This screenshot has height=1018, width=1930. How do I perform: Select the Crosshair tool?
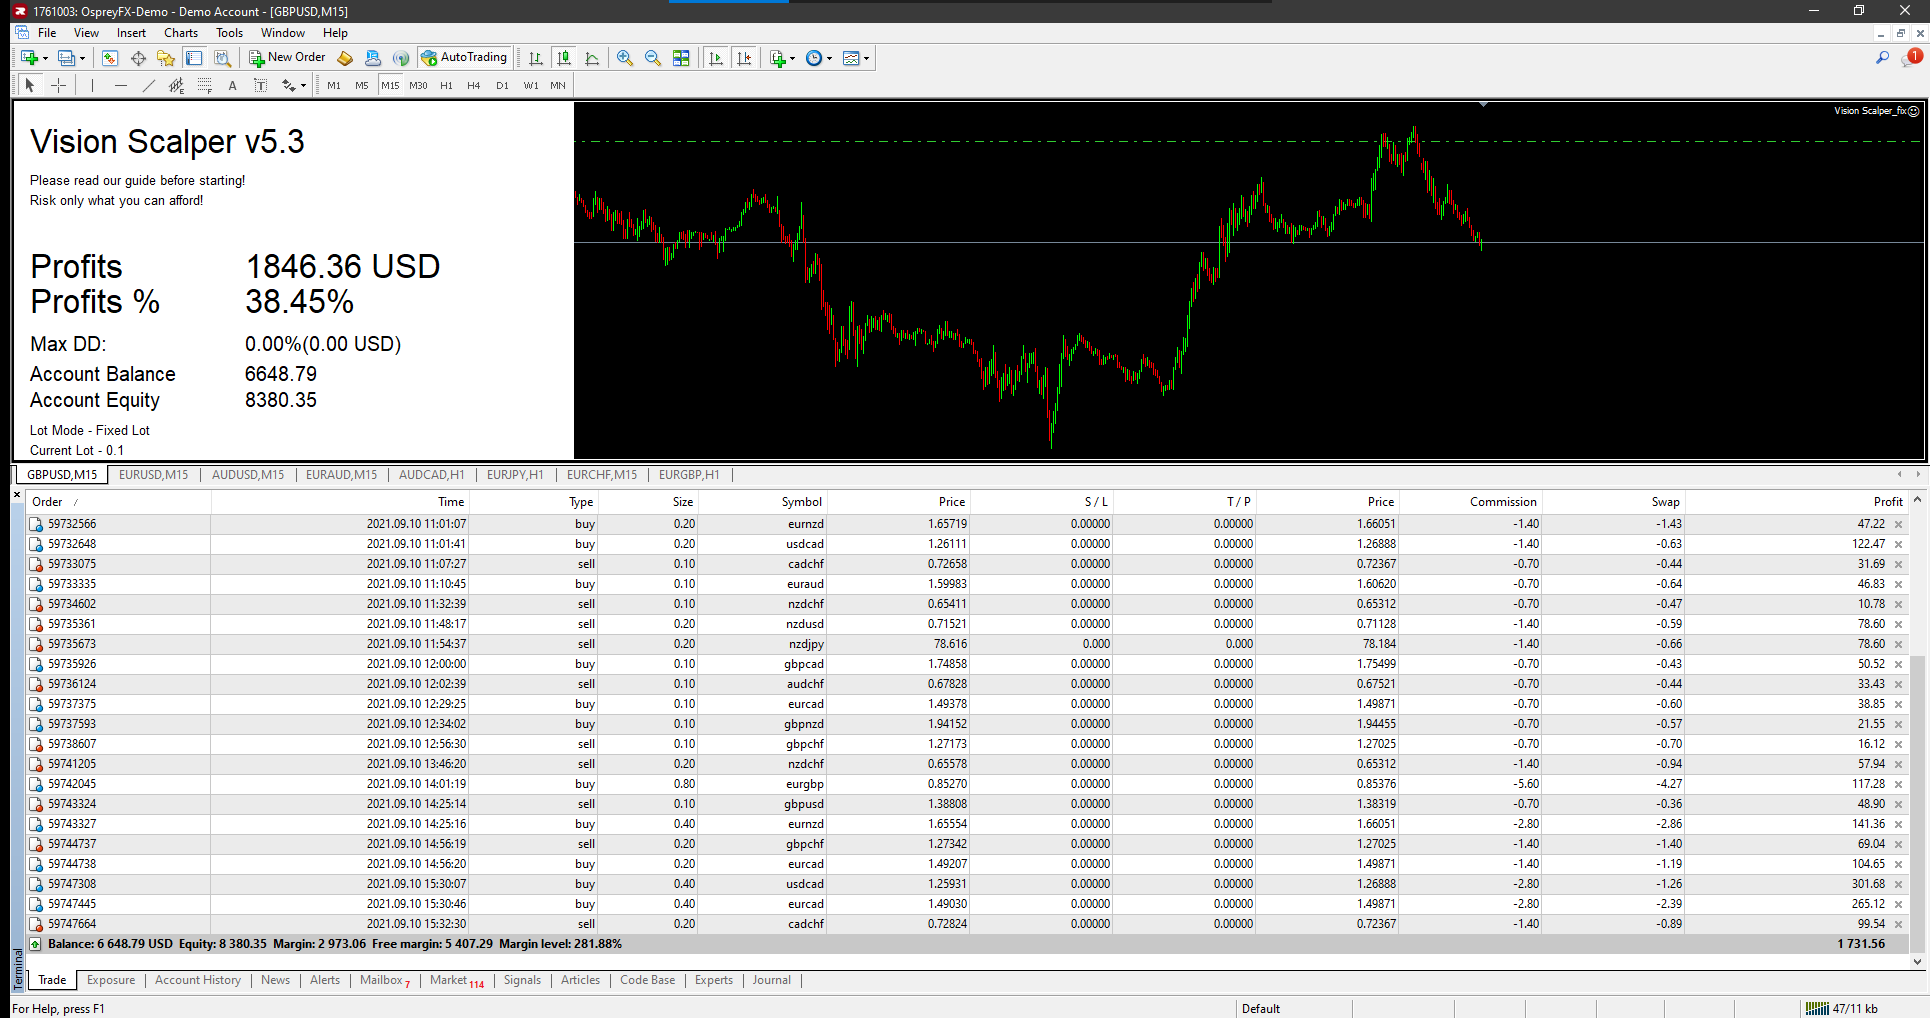pos(59,86)
